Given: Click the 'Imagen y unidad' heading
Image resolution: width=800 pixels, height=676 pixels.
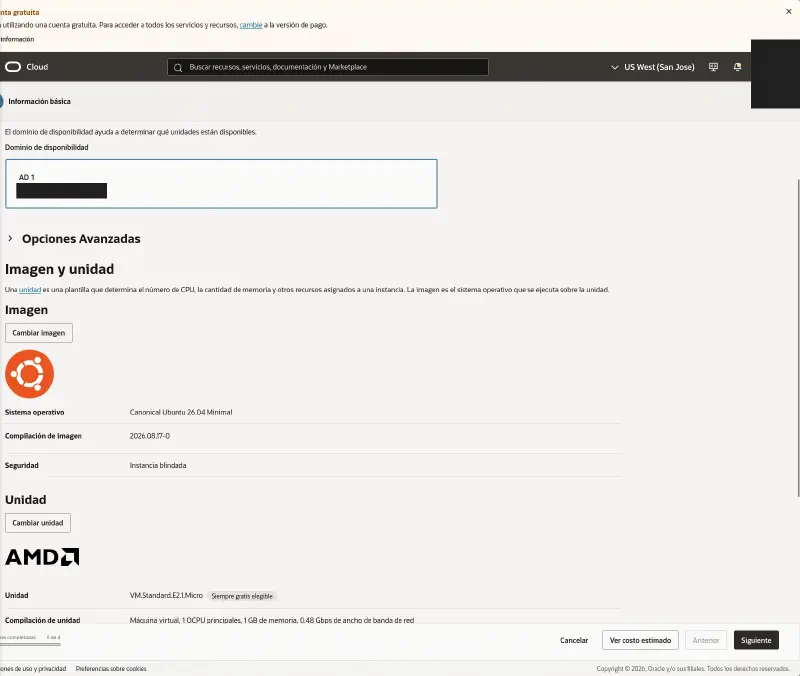Looking at the screenshot, I should click(x=59, y=269).
